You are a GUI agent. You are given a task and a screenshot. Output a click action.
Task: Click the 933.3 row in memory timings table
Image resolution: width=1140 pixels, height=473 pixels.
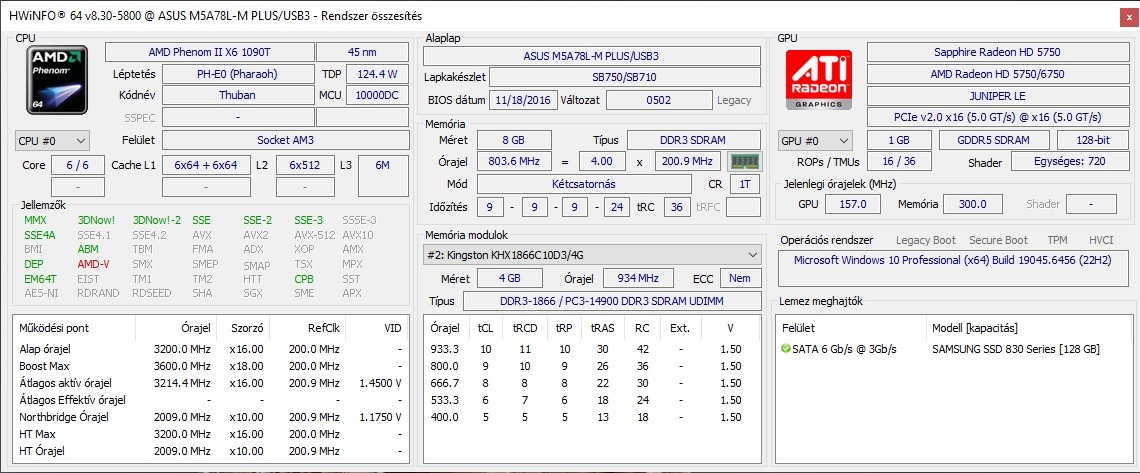592,349
